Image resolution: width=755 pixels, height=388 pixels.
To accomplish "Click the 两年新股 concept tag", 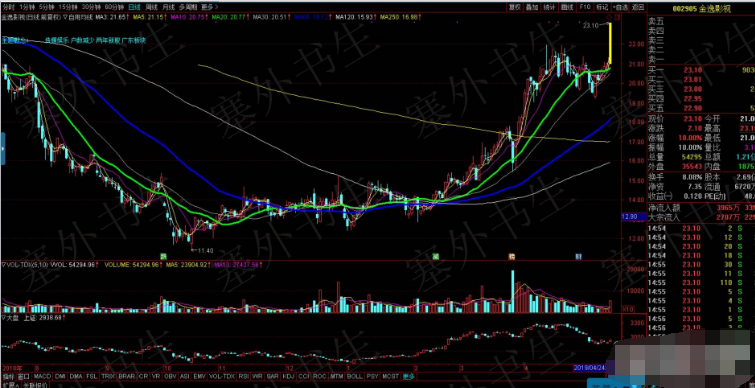I will (x=107, y=41).
